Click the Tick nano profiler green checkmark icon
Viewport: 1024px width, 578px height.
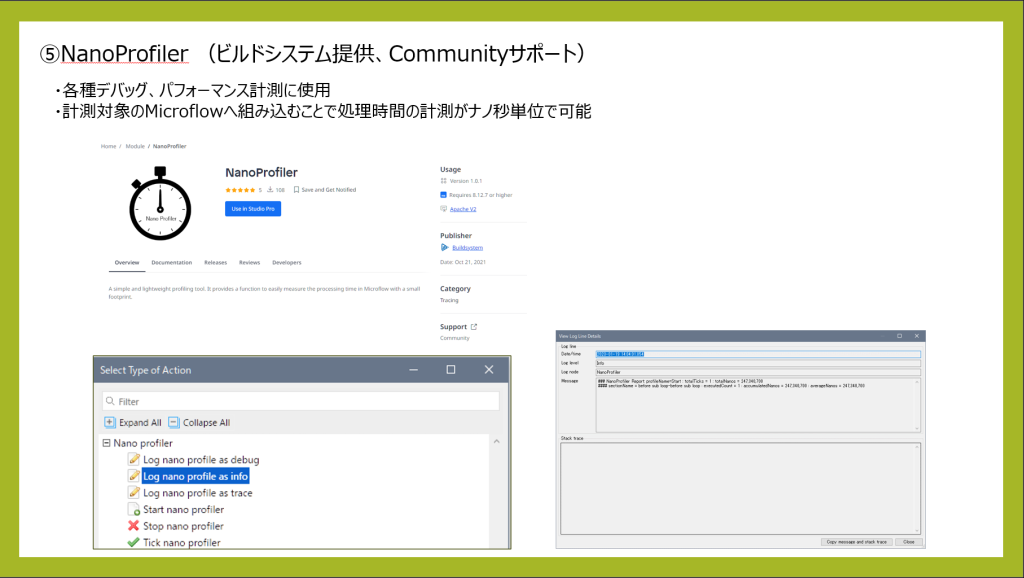pyautogui.click(x=134, y=542)
